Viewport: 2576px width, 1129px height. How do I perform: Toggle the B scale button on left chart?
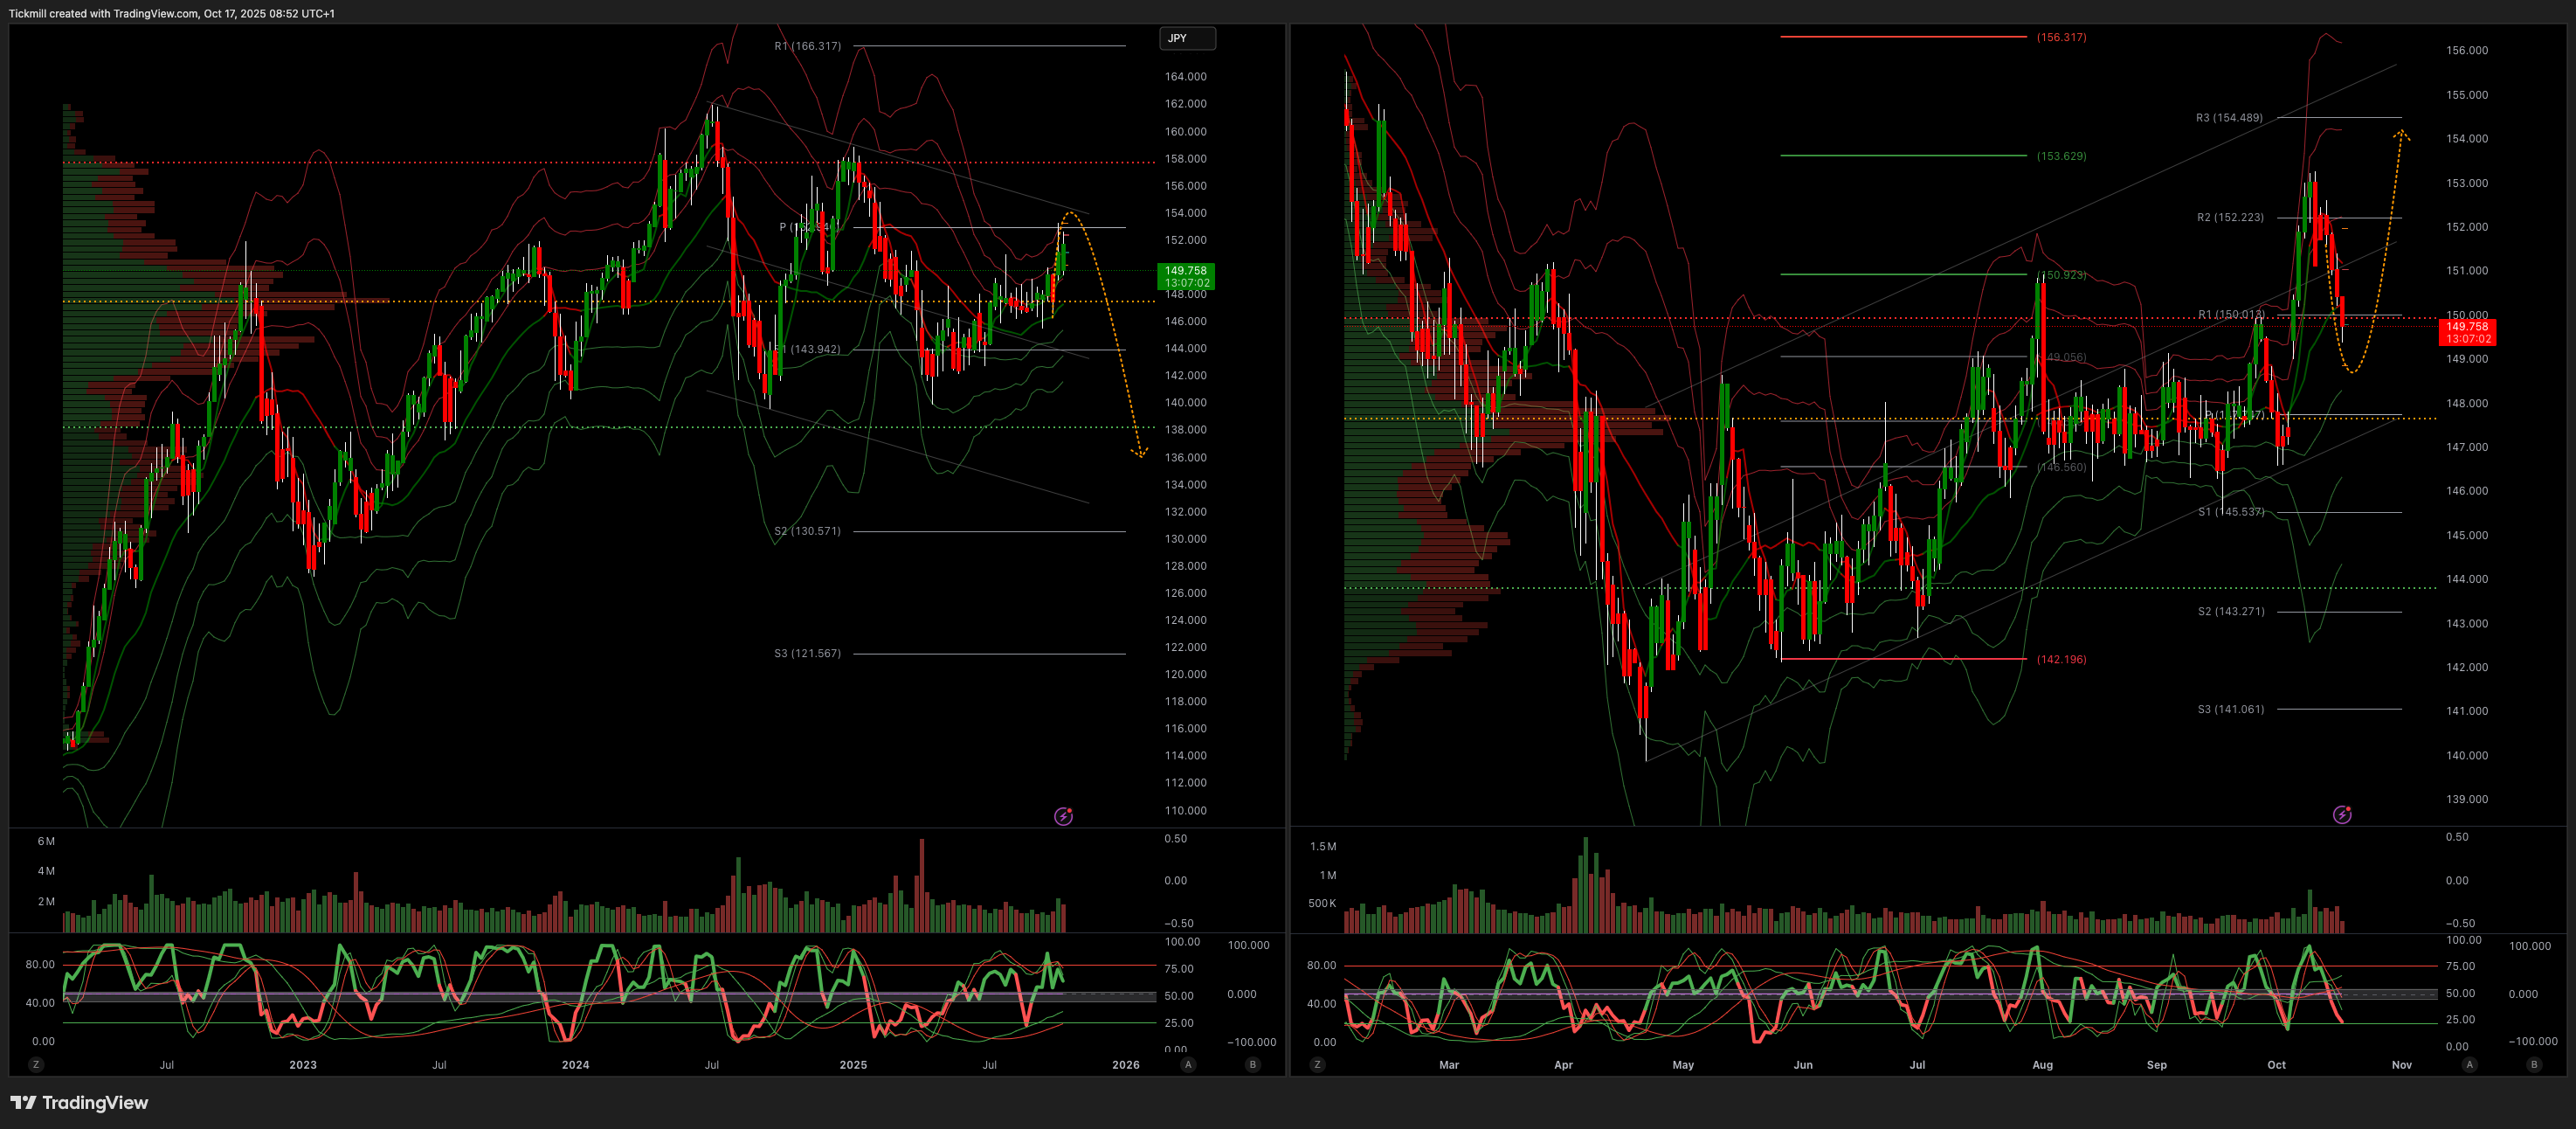(x=1252, y=1065)
